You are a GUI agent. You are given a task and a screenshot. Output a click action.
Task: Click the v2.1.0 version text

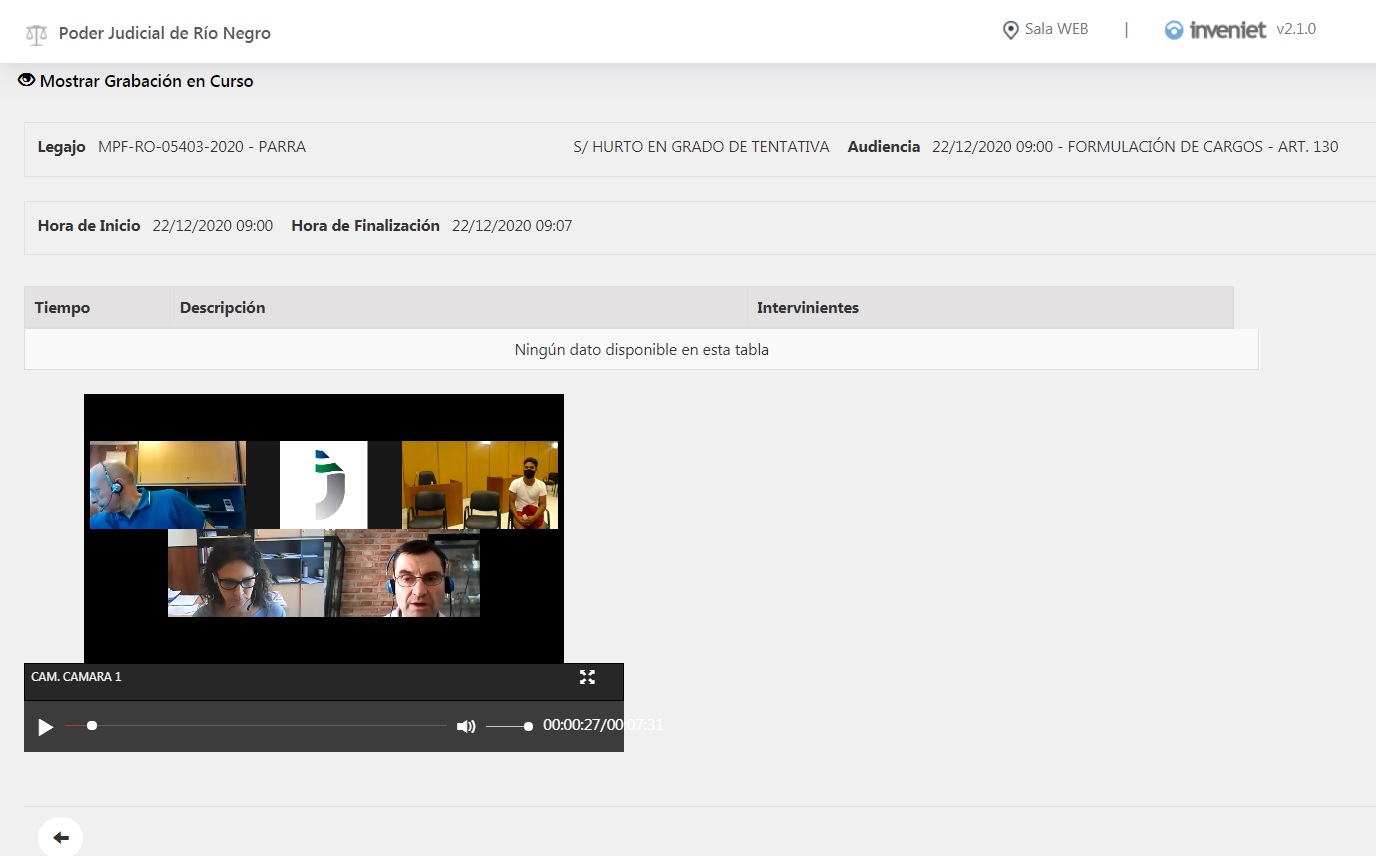(x=1296, y=29)
